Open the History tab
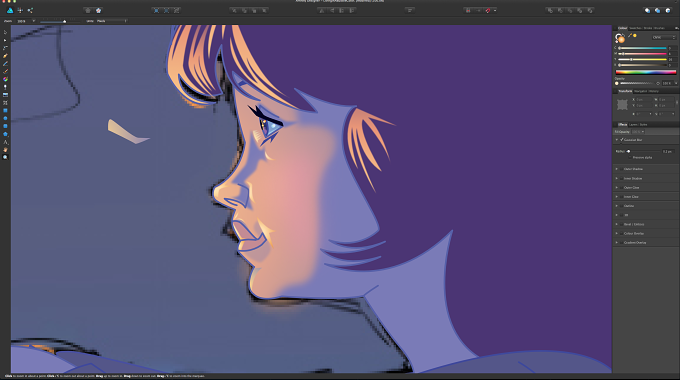 (654, 91)
